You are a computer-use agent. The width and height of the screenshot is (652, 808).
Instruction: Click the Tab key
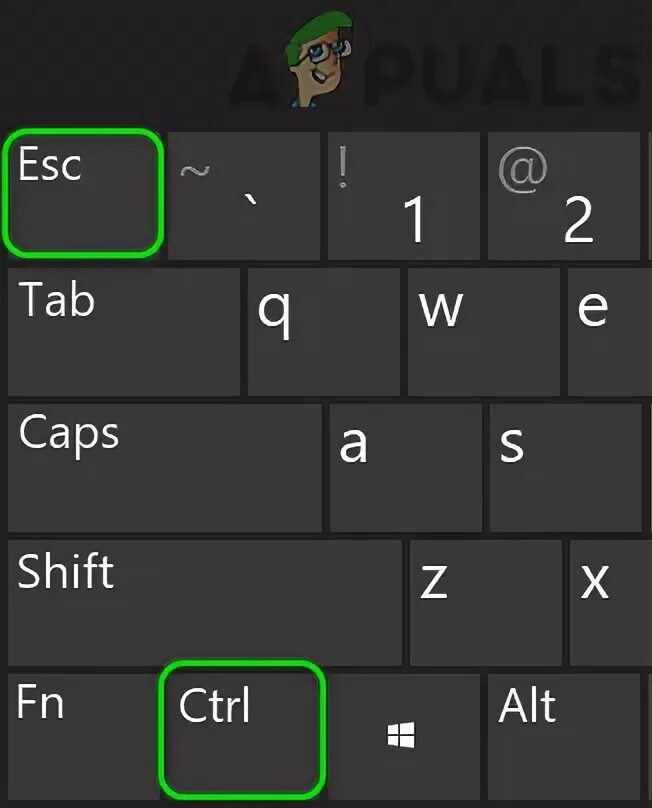[124, 332]
